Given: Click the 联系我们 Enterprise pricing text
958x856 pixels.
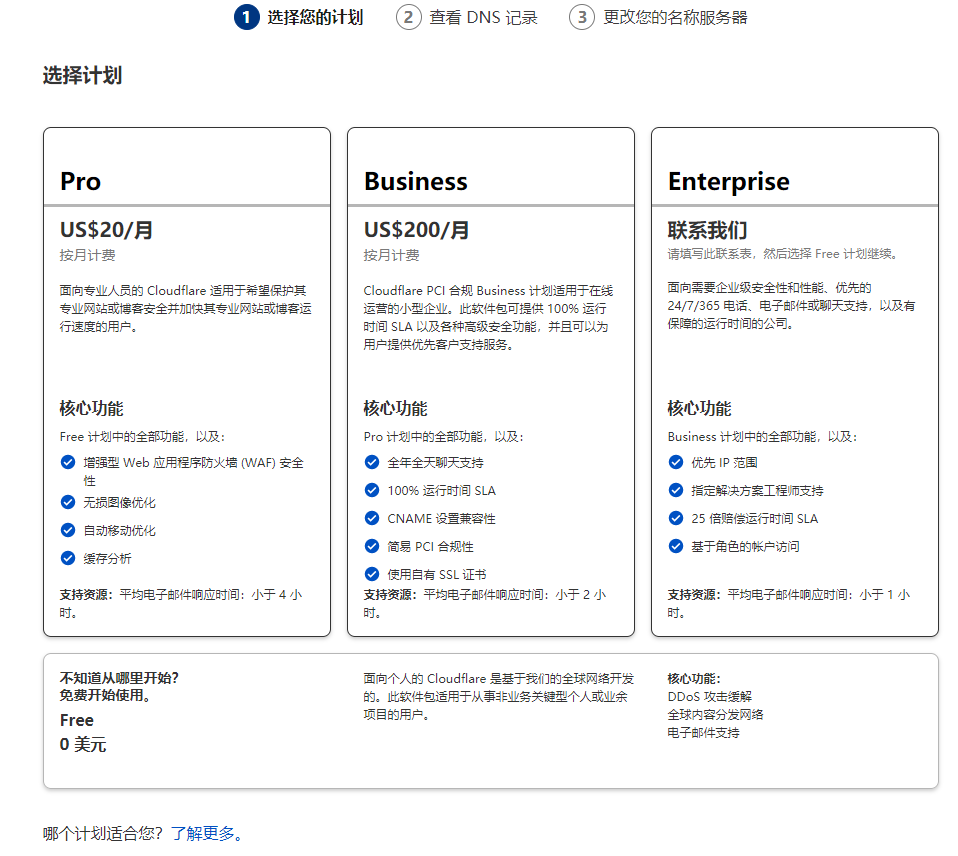Looking at the screenshot, I should (x=708, y=230).
